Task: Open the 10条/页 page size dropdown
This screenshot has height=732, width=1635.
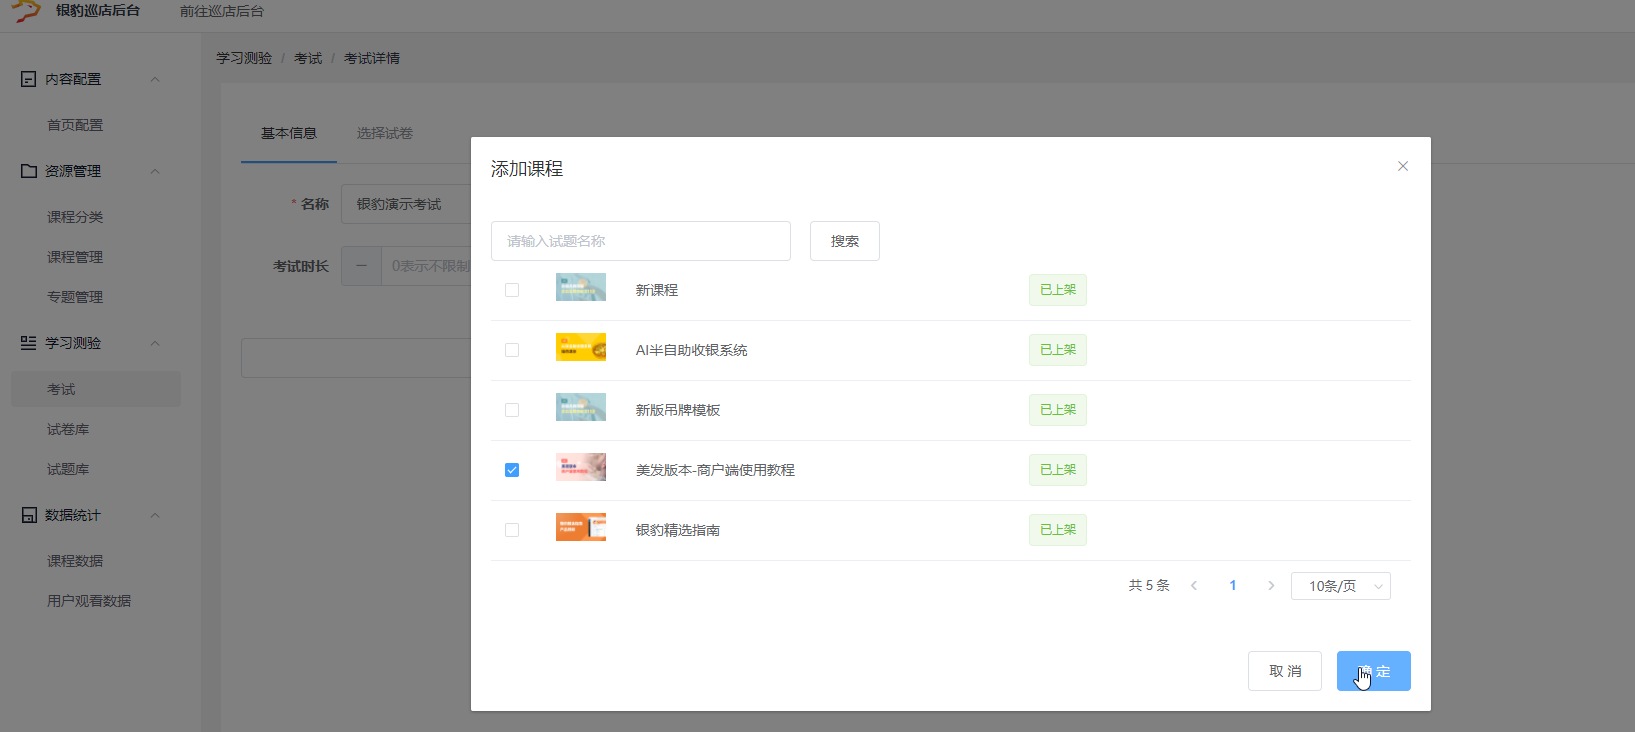Action: click(x=1340, y=586)
